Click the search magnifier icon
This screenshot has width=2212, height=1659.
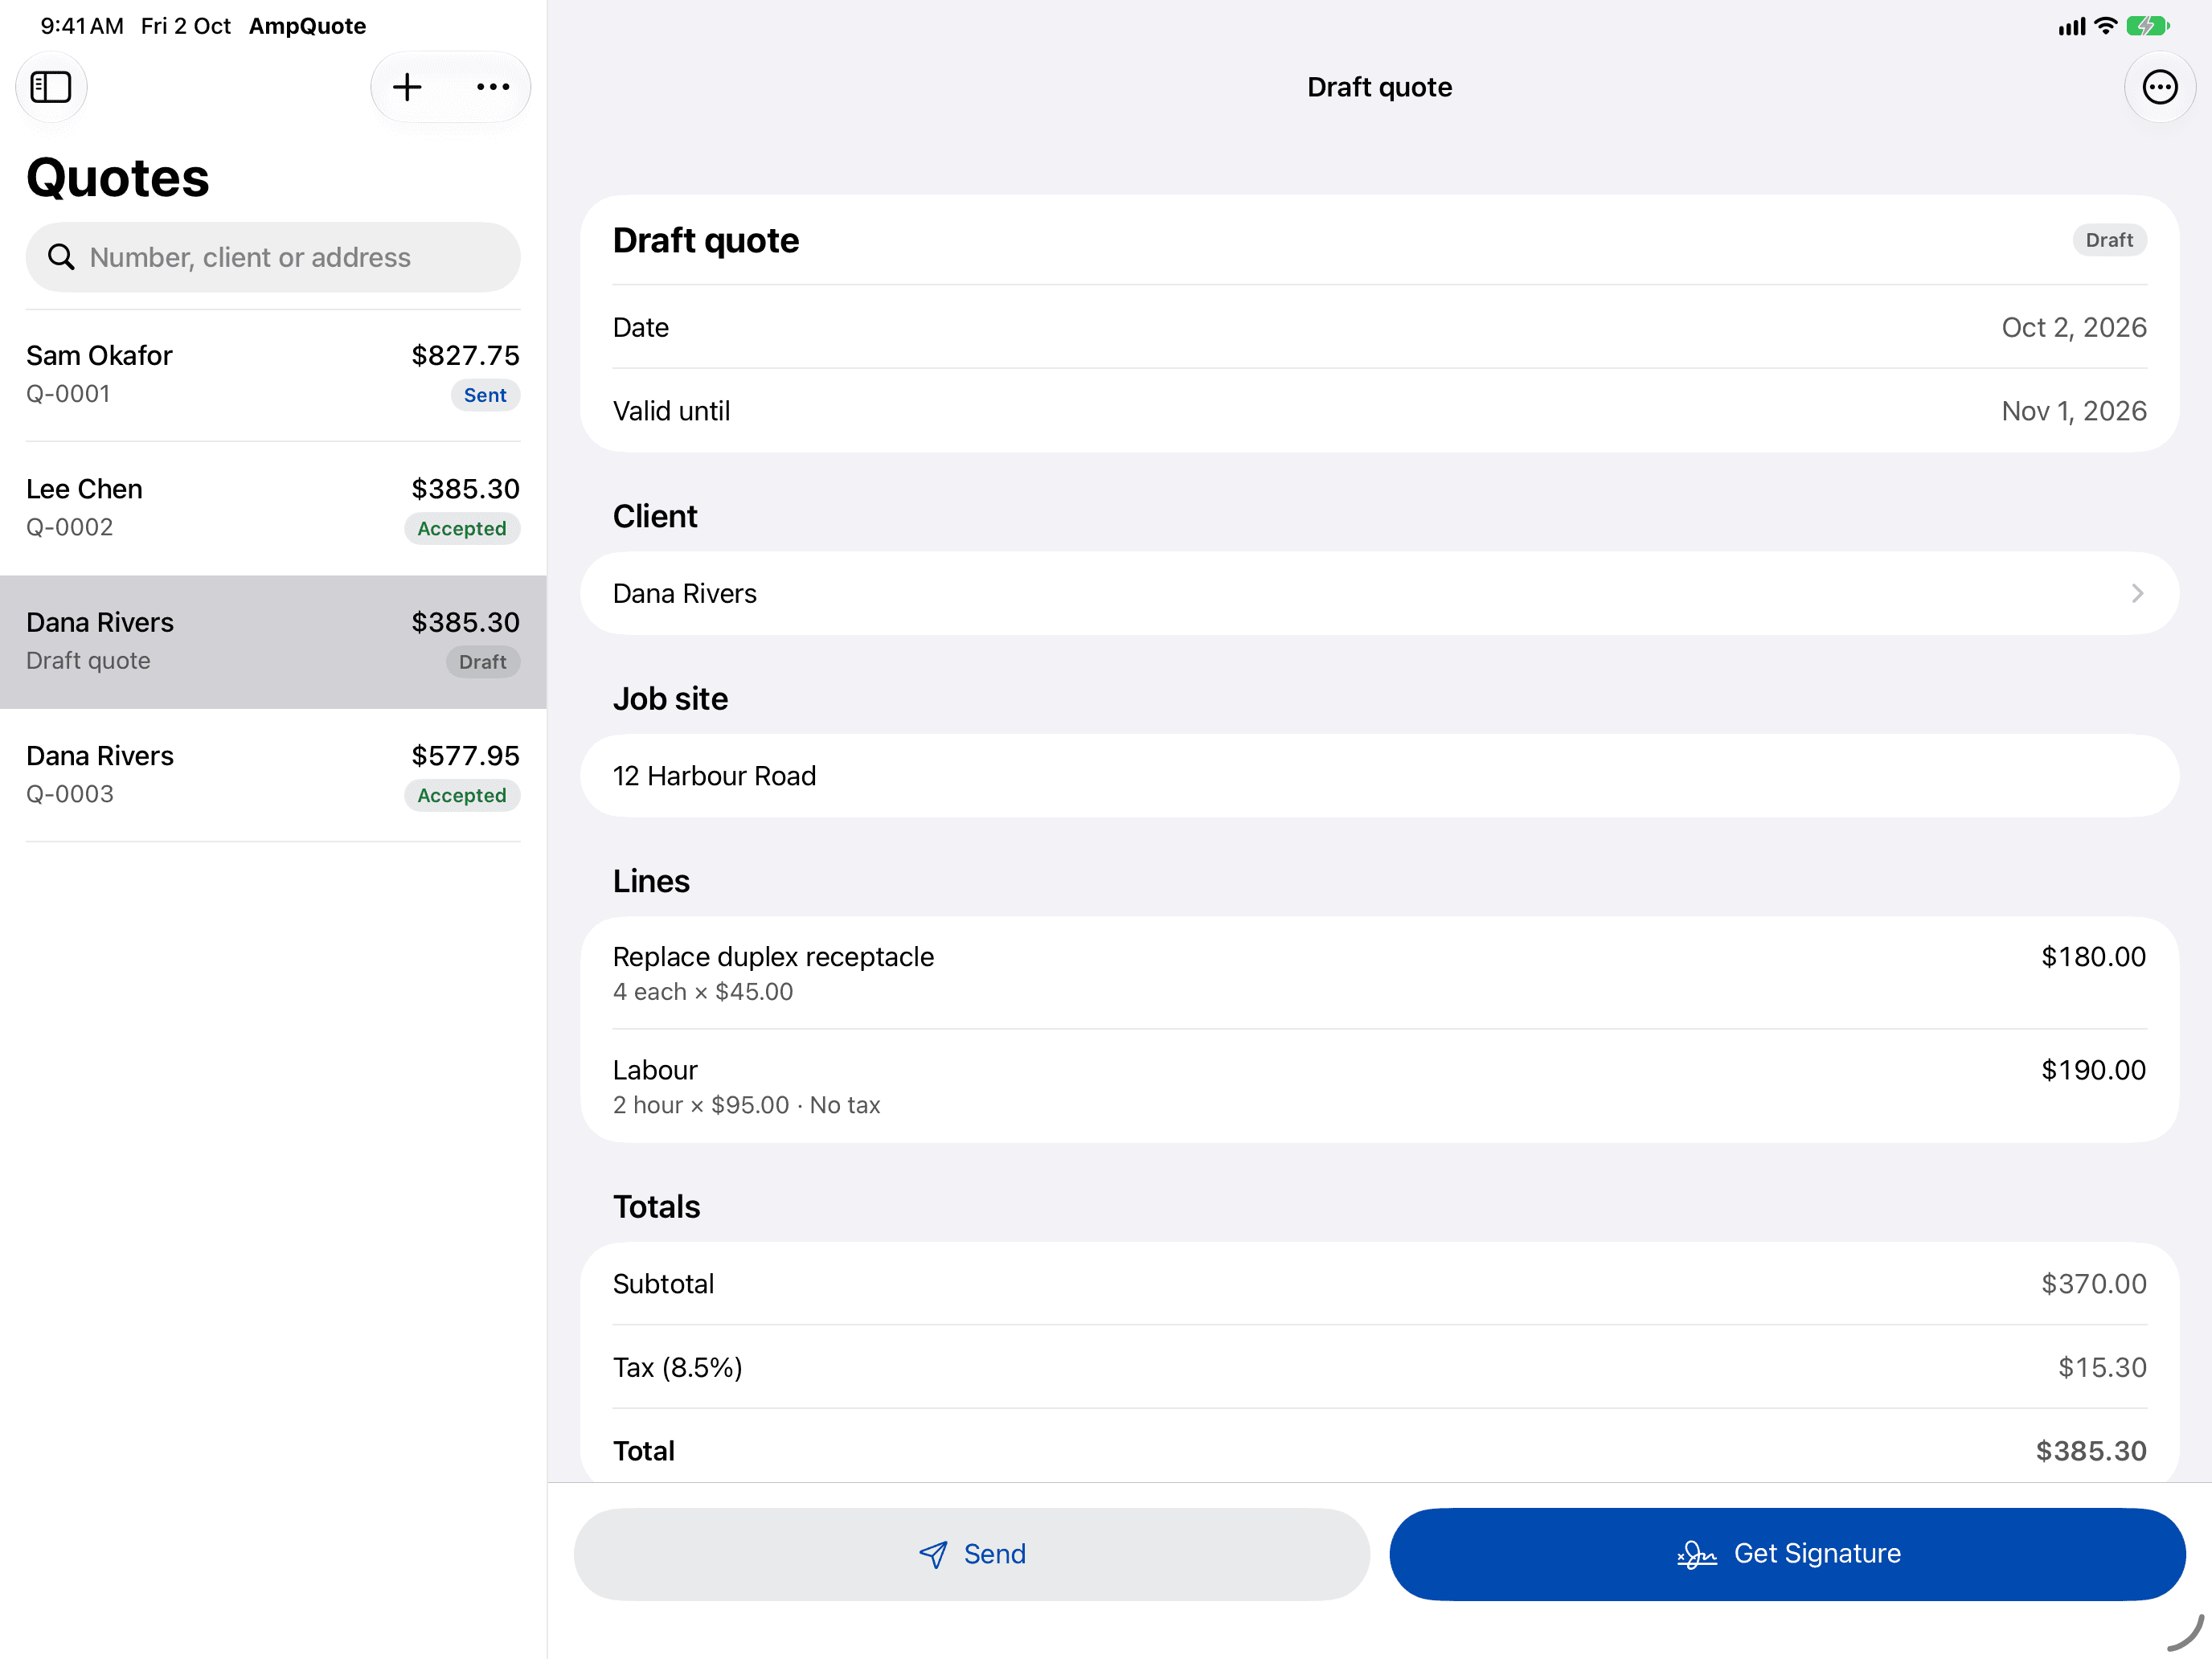pyautogui.click(x=61, y=257)
